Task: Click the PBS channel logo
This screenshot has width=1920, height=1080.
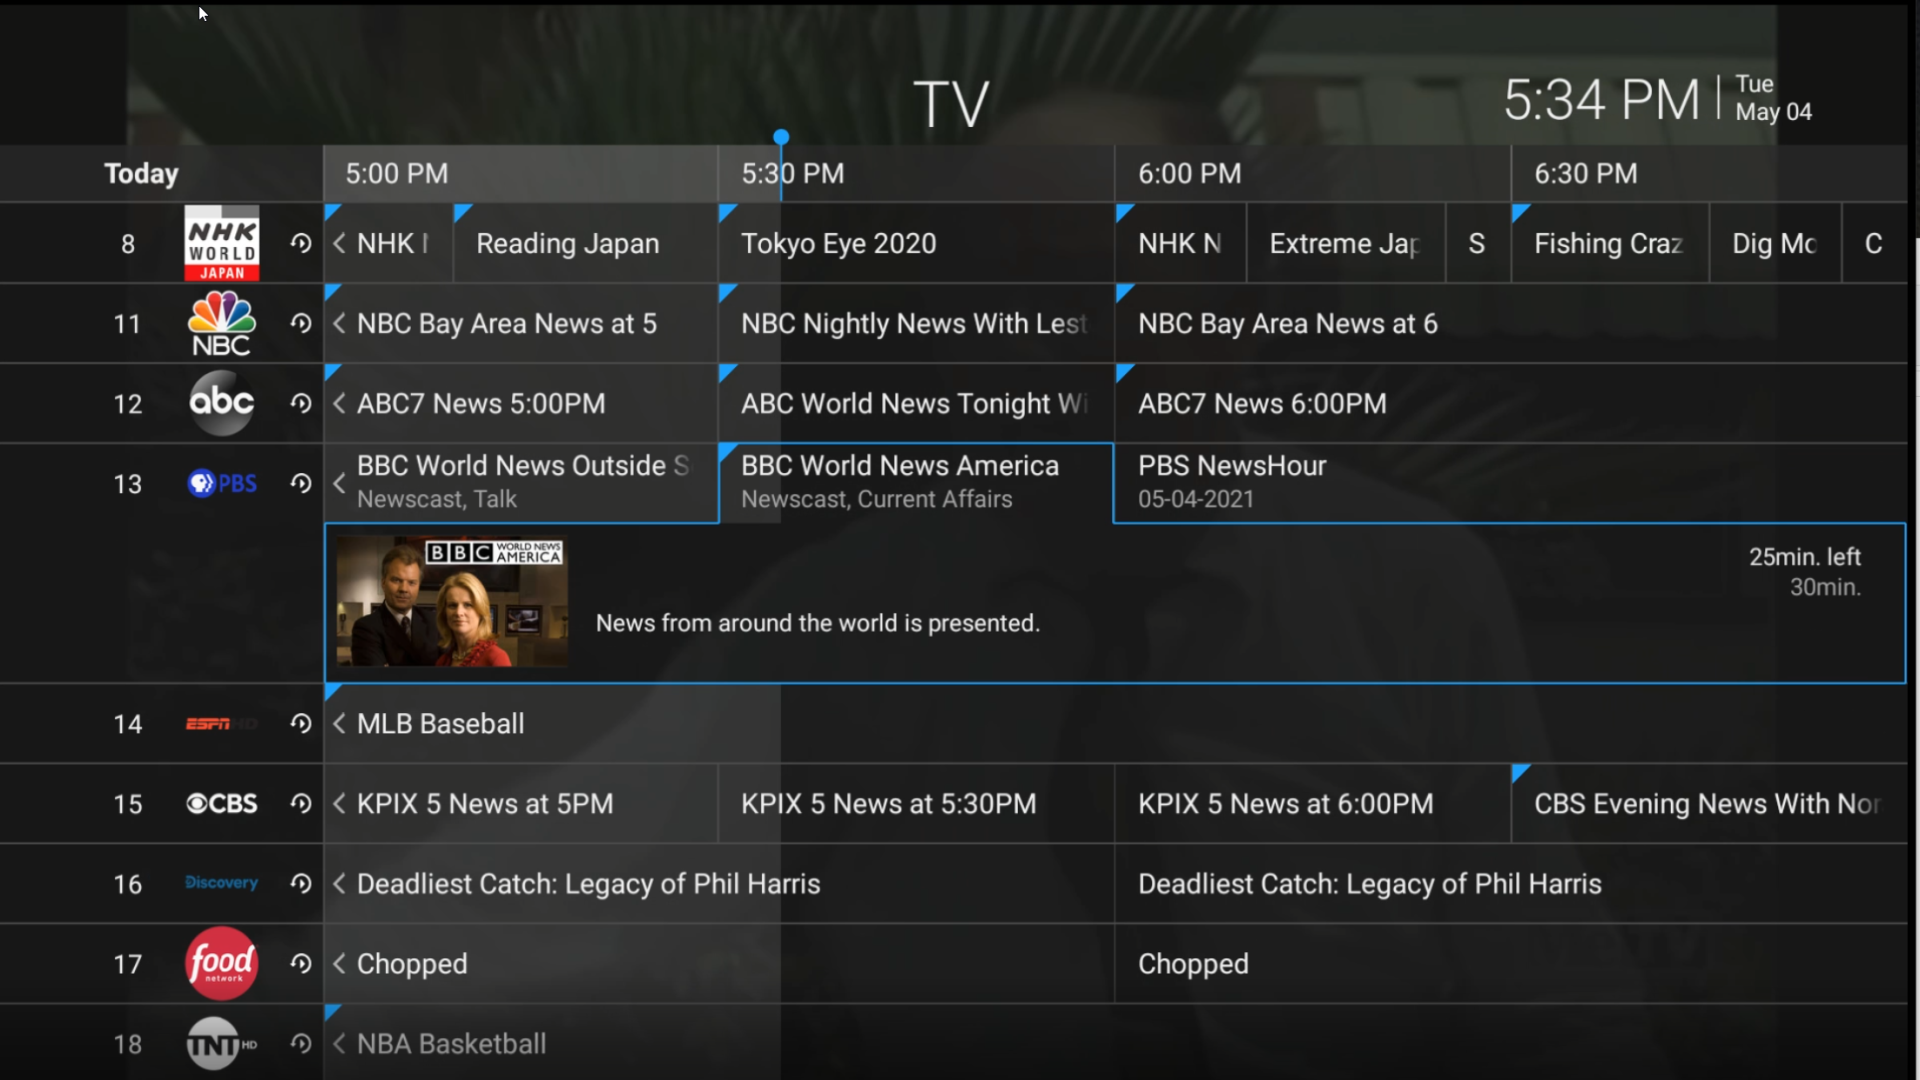Action: click(221, 483)
